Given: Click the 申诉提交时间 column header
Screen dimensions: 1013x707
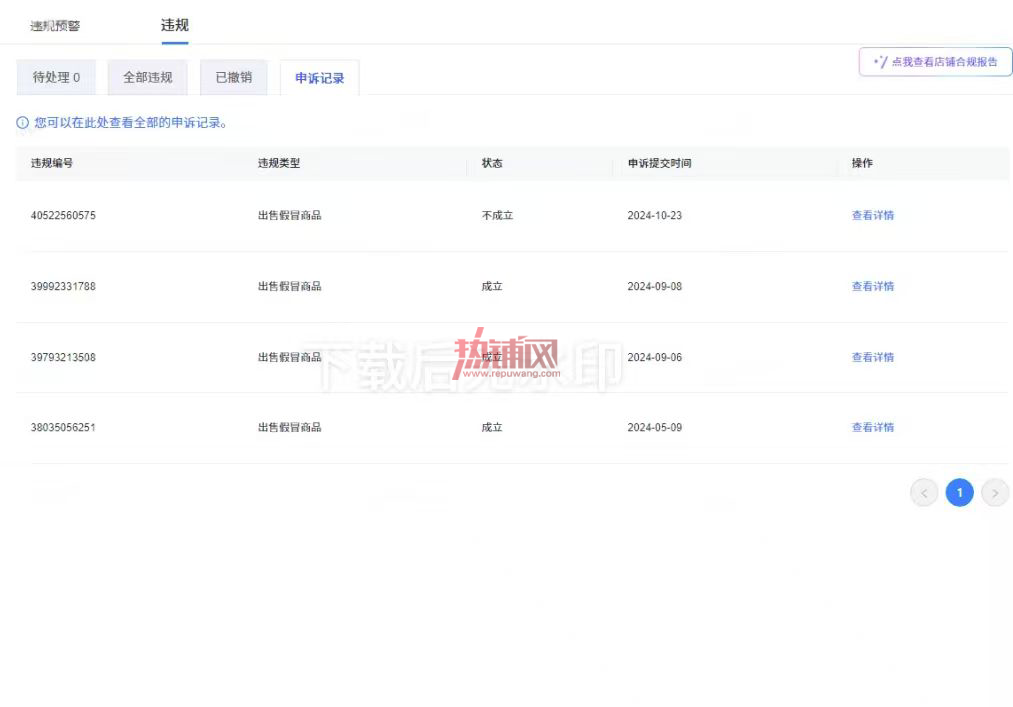Looking at the screenshot, I should (660, 164).
